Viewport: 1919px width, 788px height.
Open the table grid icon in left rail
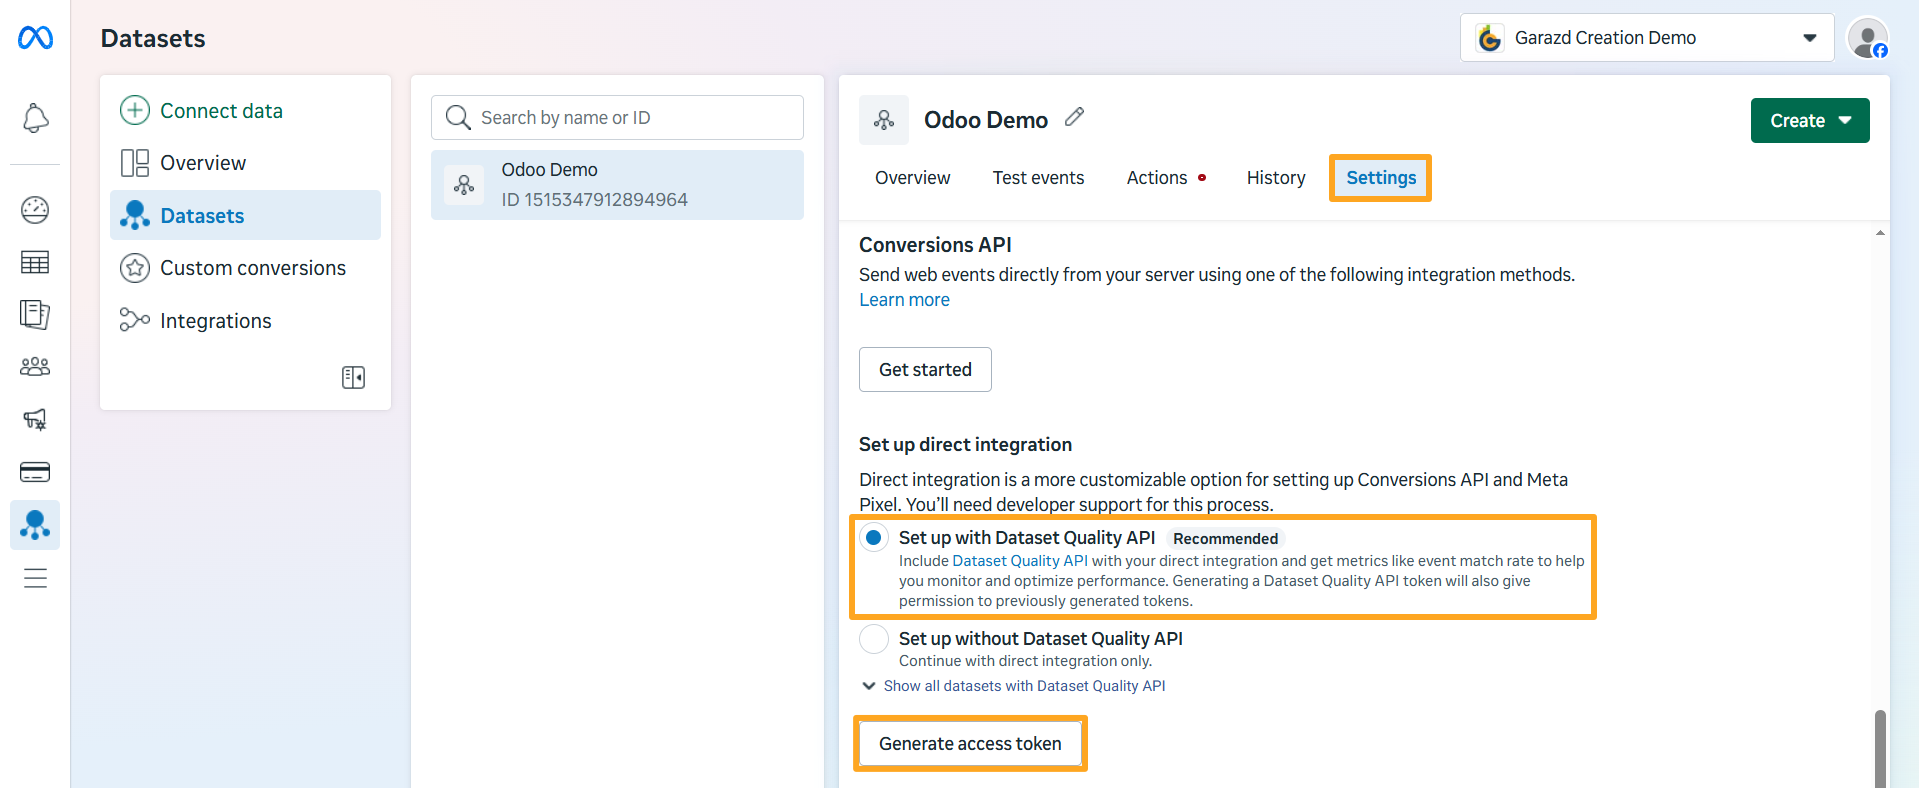tap(35, 263)
